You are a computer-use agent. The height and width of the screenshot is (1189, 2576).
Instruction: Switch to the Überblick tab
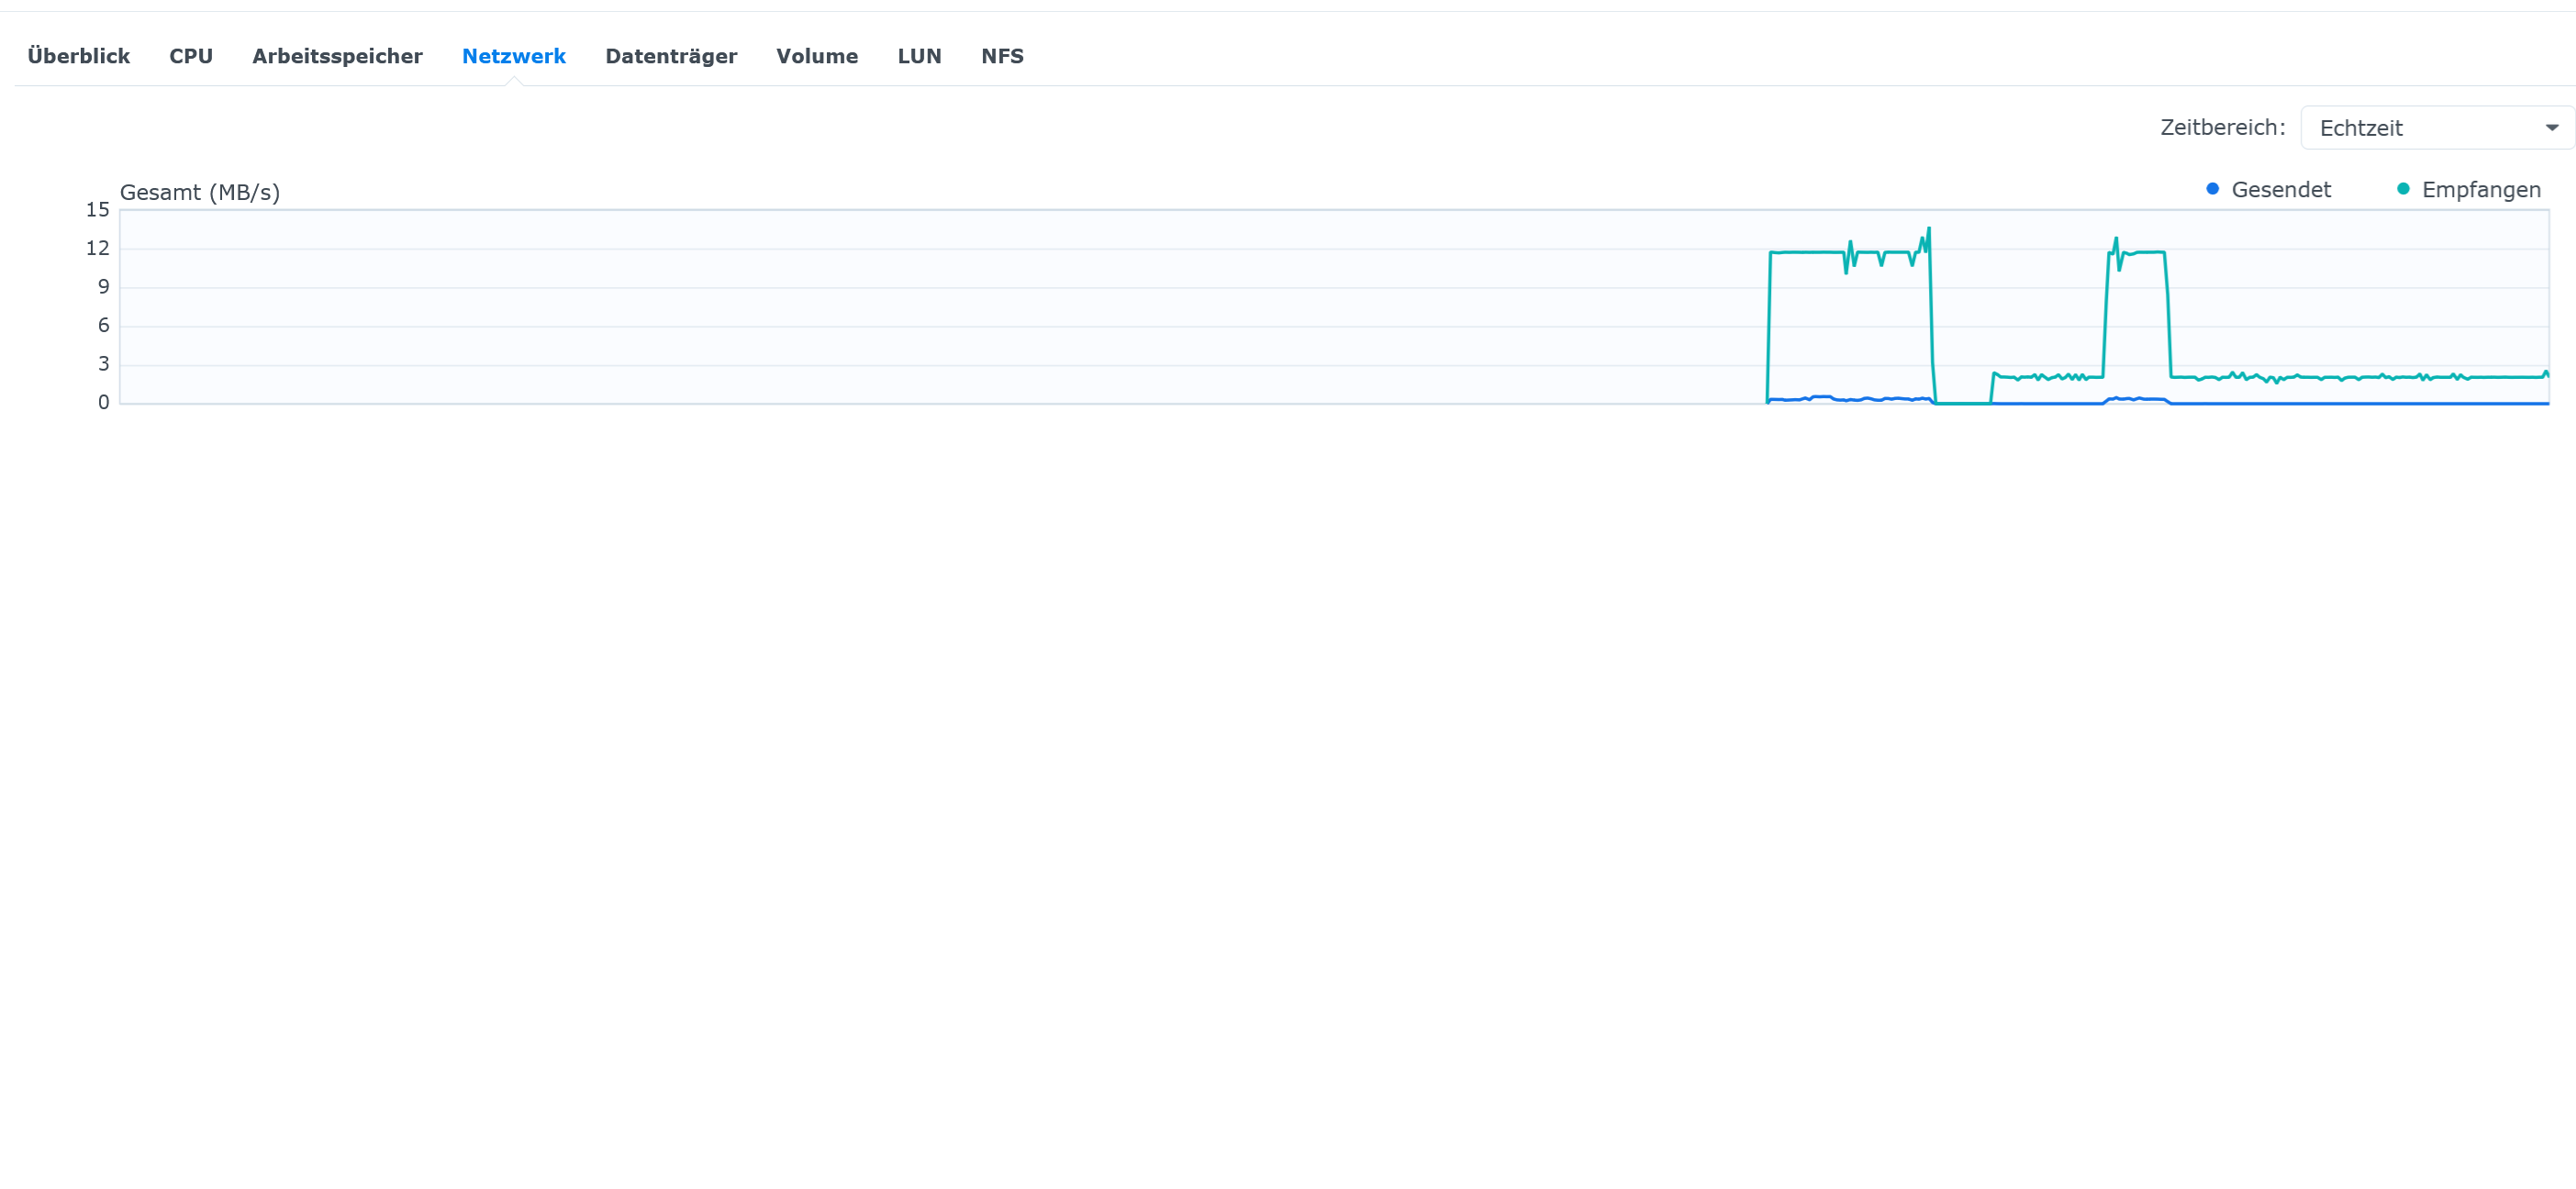pos(78,56)
